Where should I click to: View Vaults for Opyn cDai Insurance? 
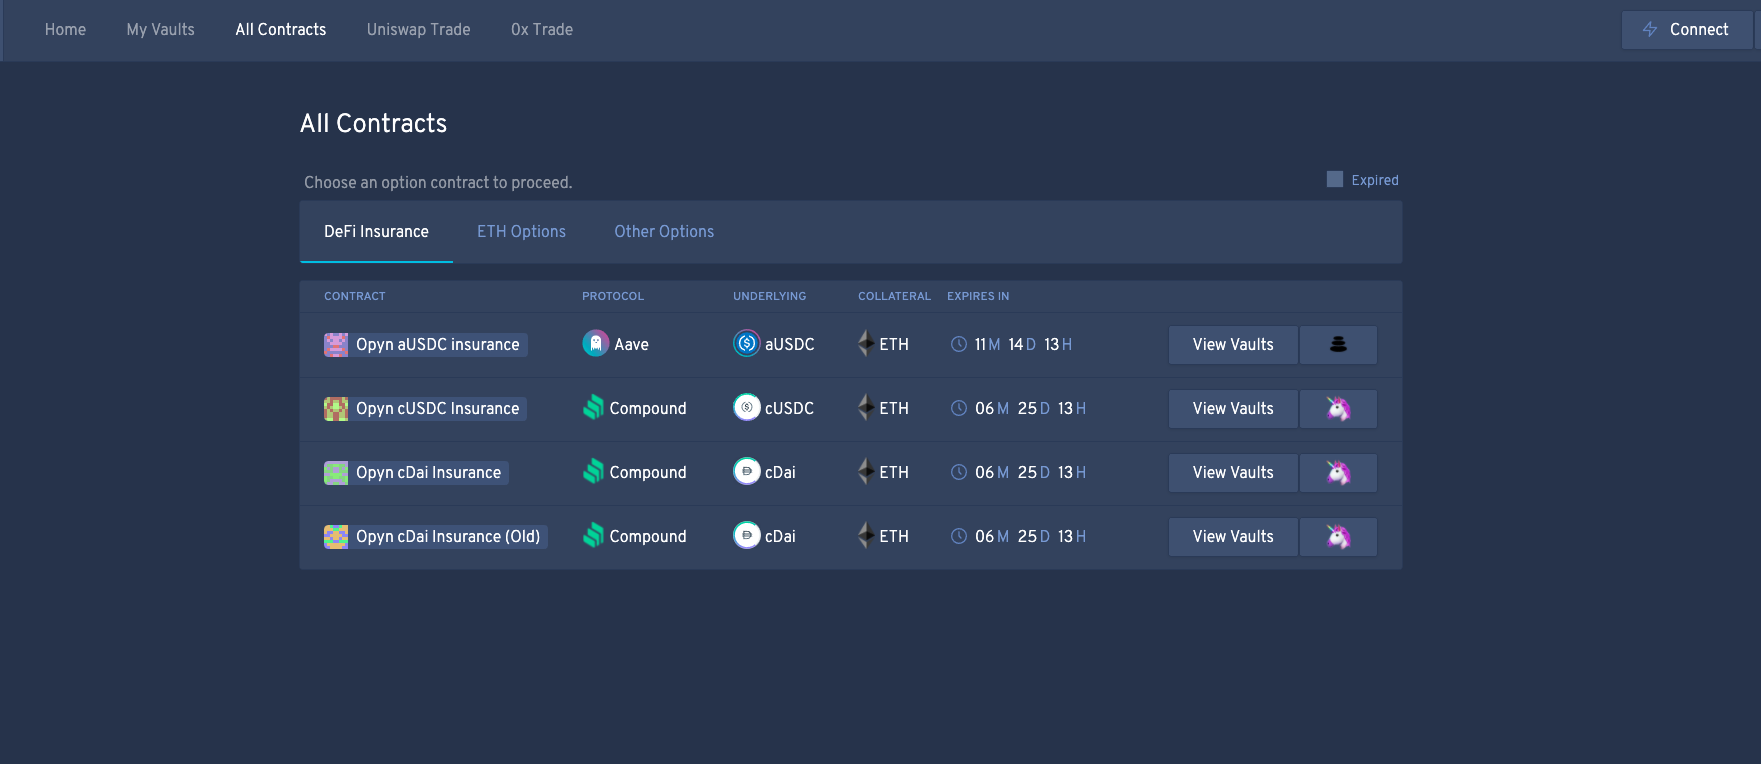(x=1233, y=473)
